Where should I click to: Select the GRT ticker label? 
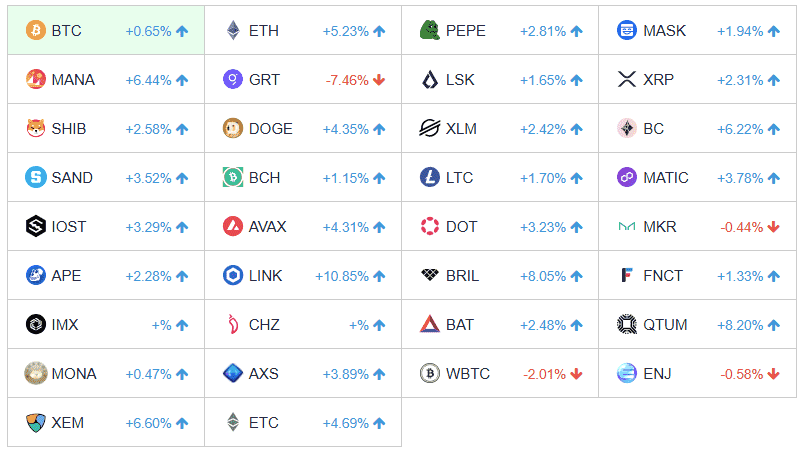click(x=264, y=79)
